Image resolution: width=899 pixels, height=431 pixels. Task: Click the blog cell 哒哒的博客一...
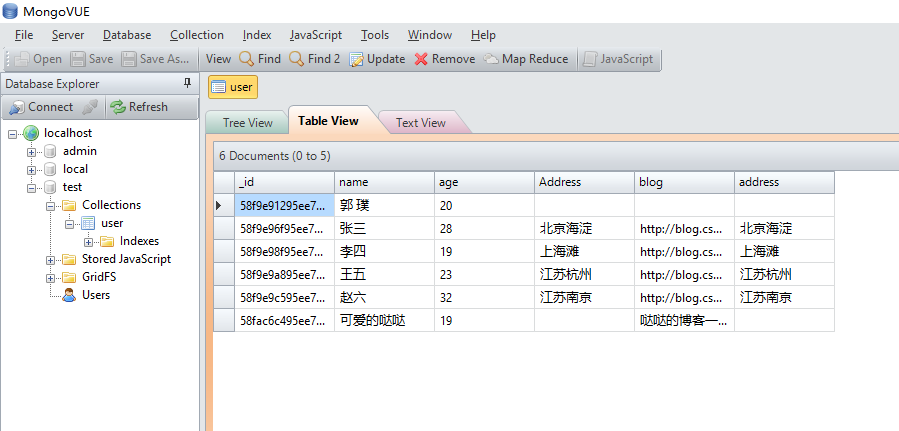coord(684,320)
